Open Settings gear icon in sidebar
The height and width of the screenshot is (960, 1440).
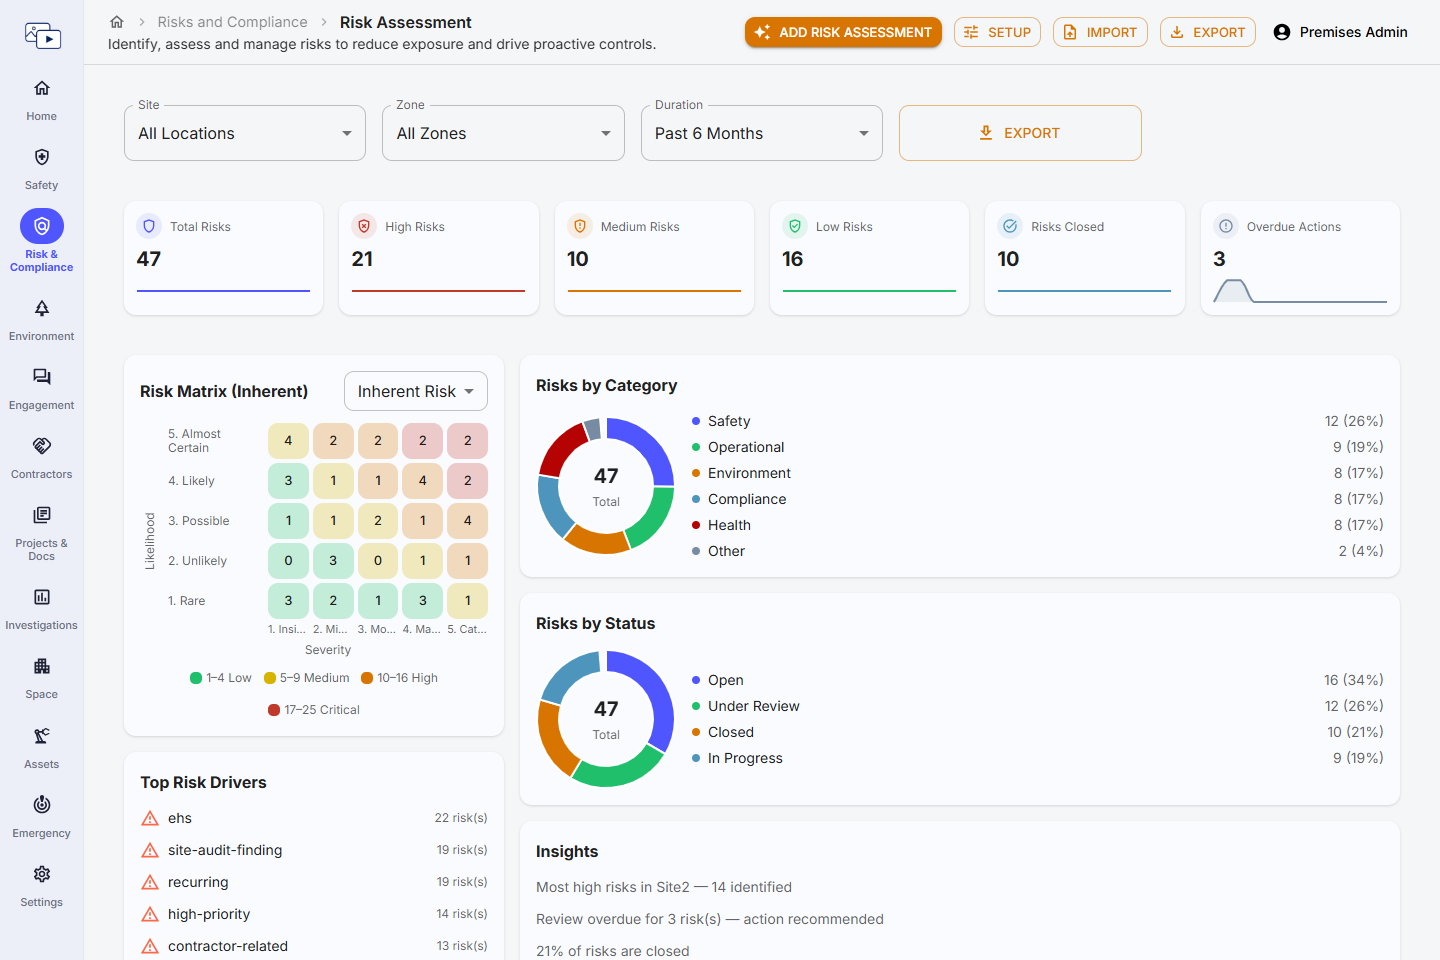(x=42, y=874)
